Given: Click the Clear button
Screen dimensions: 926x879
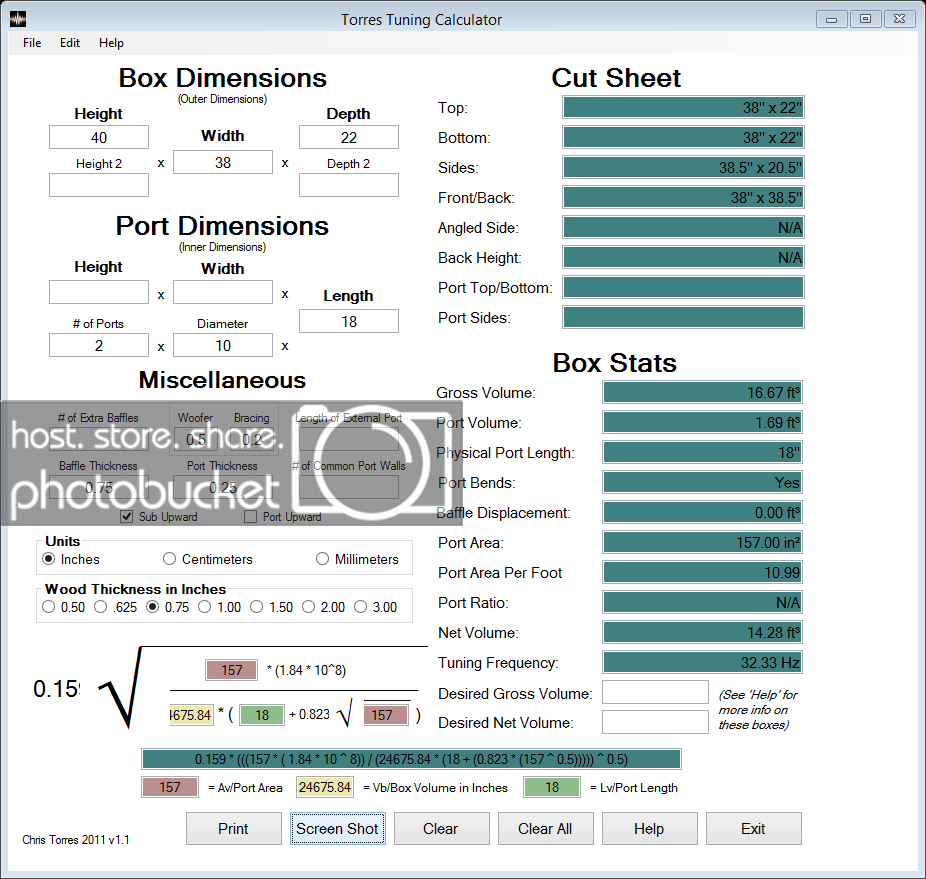Looking at the screenshot, I should tap(442, 829).
